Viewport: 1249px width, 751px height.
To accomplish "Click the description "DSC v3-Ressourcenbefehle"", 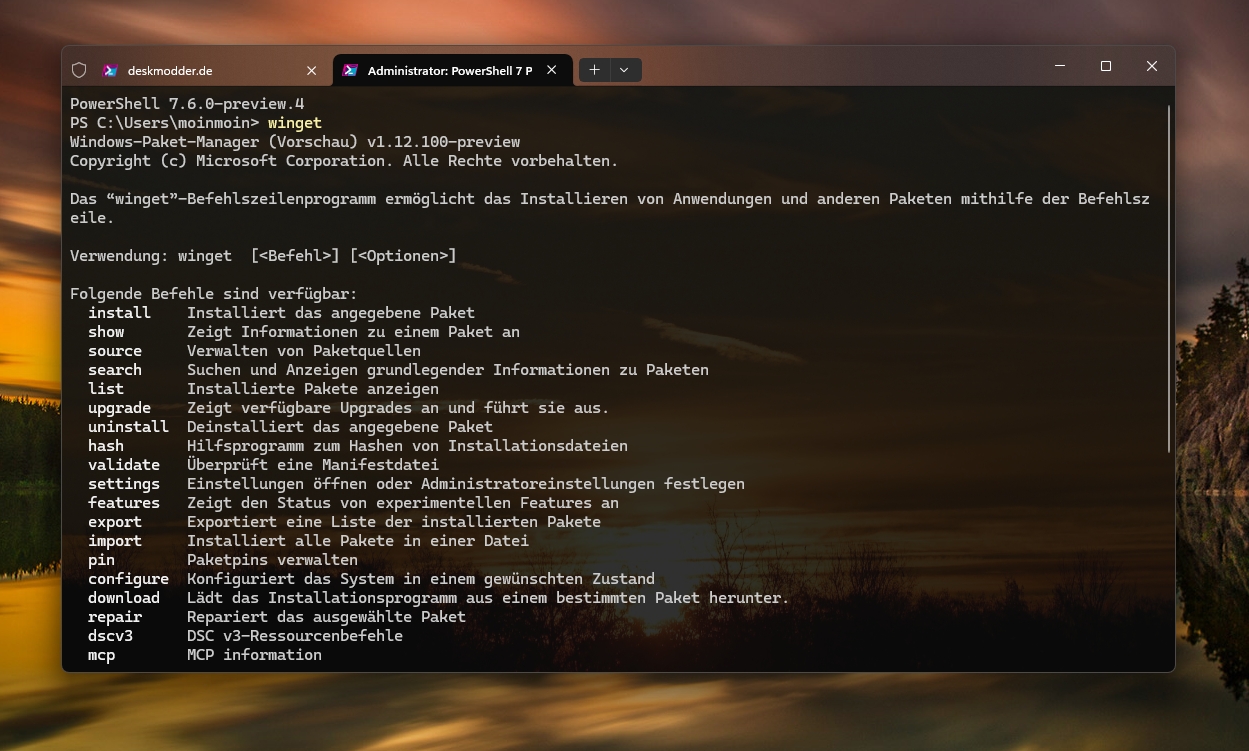I will 295,636.
